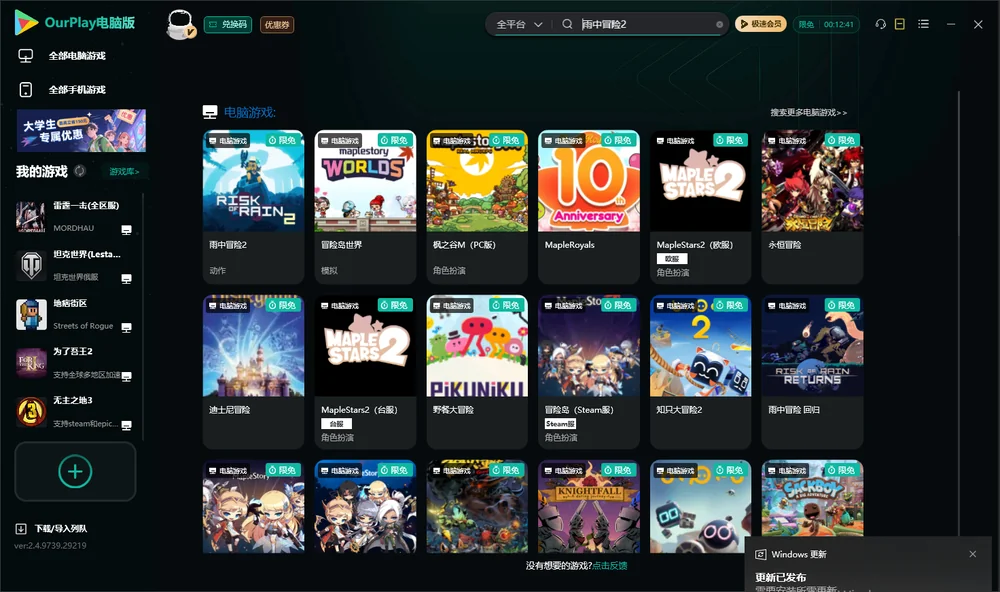The width and height of the screenshot is (1000, 592).
Task: Open the 雨中冒险2 game card
Action: [253, 207]
